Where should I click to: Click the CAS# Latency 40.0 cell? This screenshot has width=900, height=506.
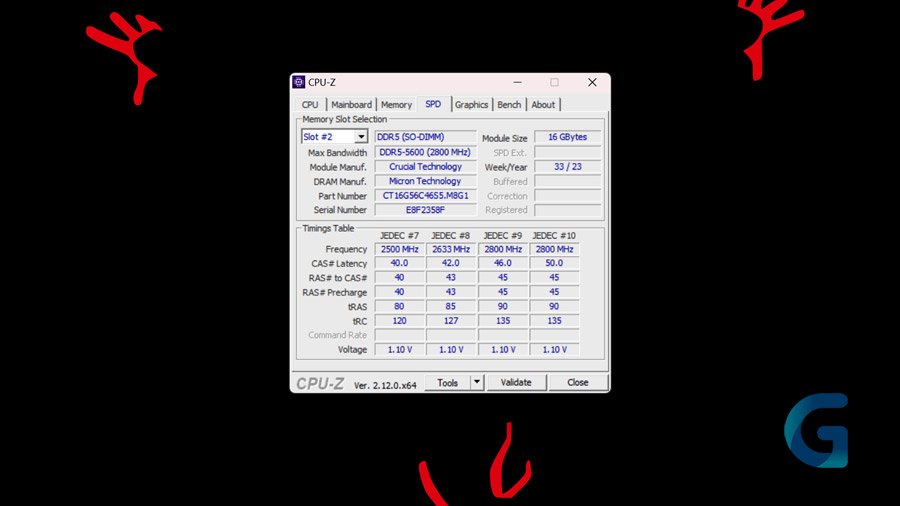click(x=399, y=263)
